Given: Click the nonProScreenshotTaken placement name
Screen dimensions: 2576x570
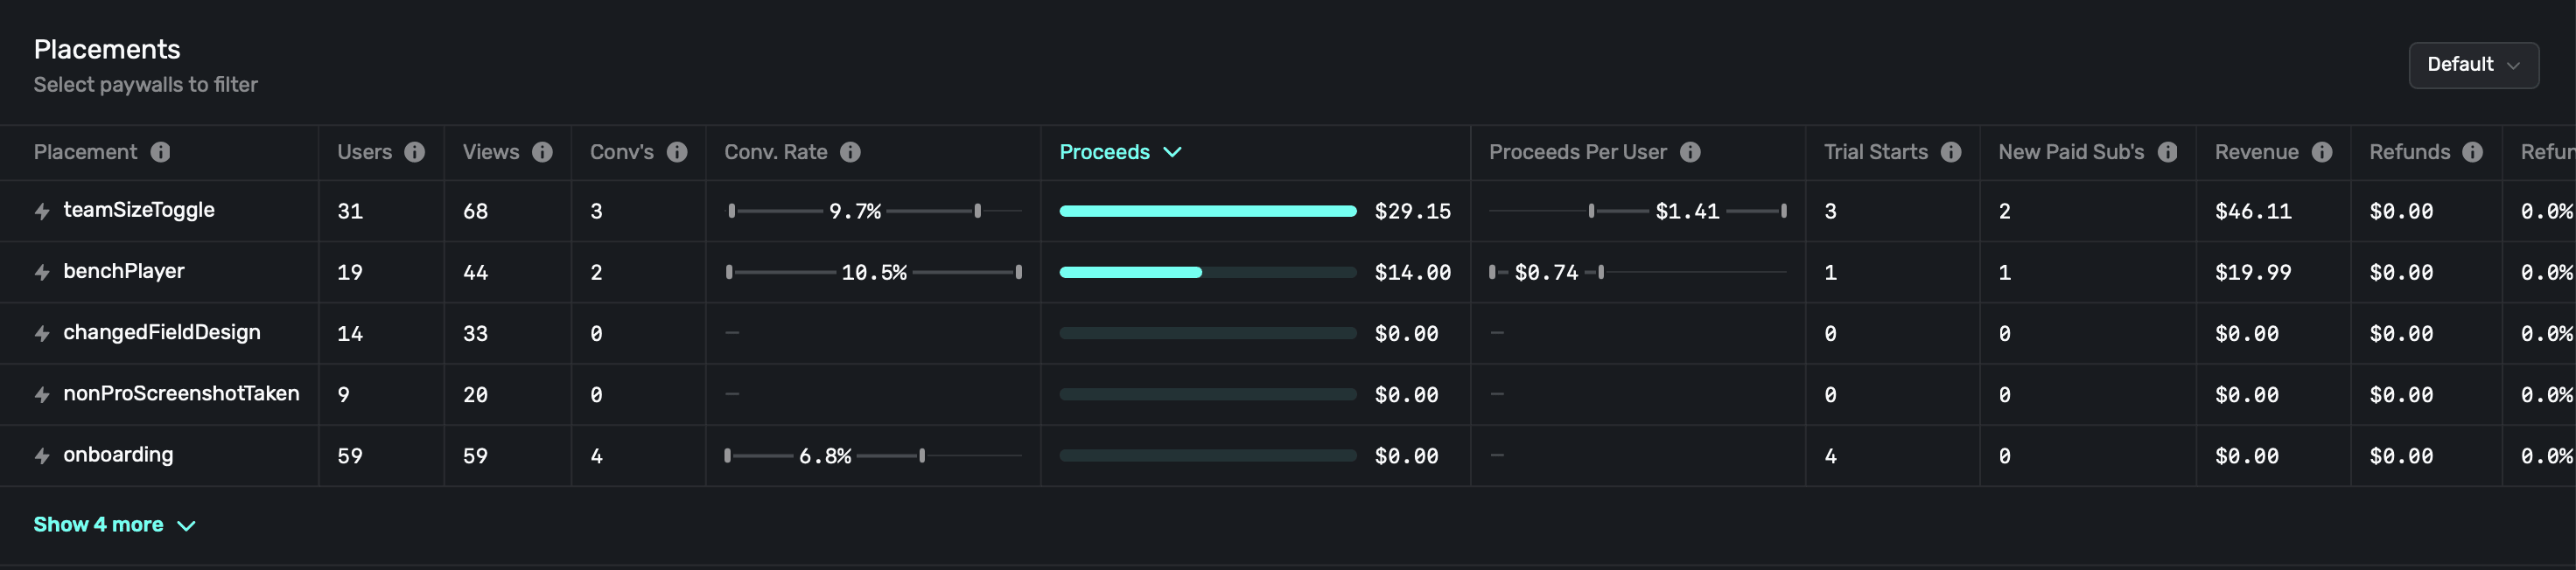Looking at the screenshot, I should [x=181, y=393].
